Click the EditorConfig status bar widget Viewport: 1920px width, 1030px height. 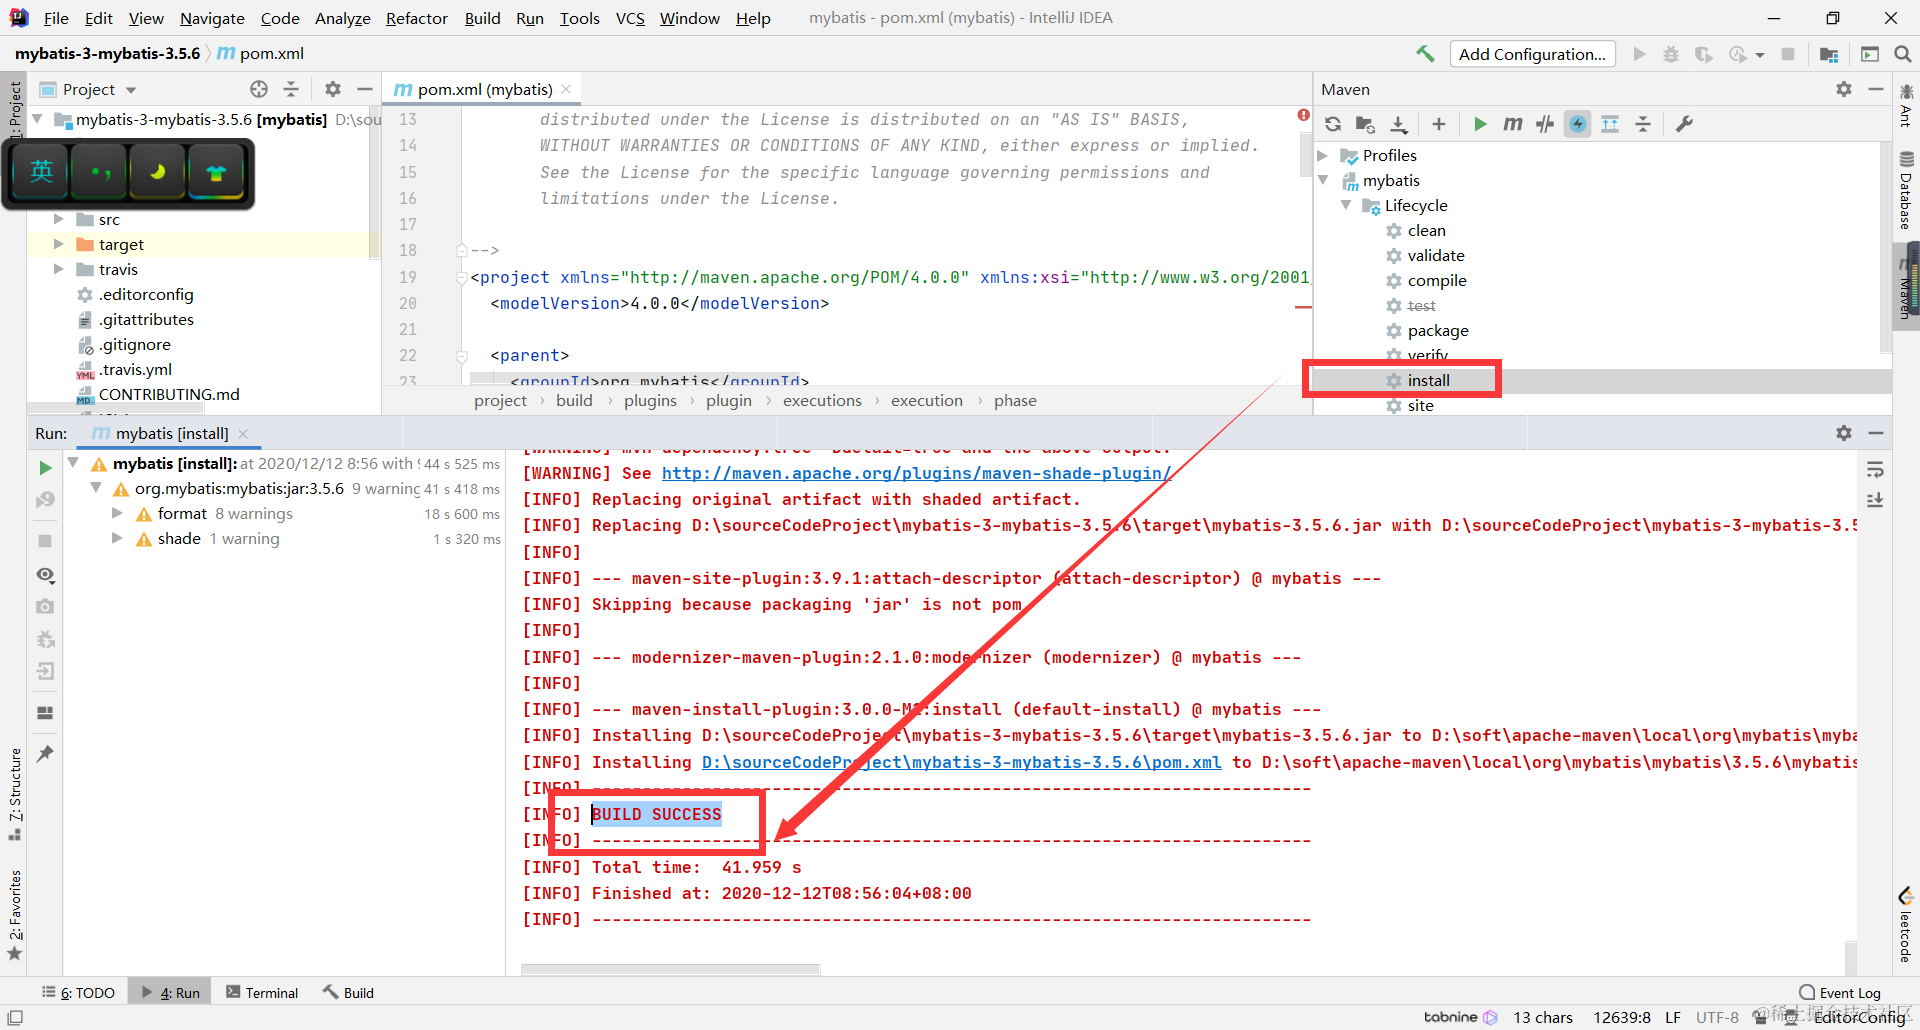(x=1858, y=1017)
